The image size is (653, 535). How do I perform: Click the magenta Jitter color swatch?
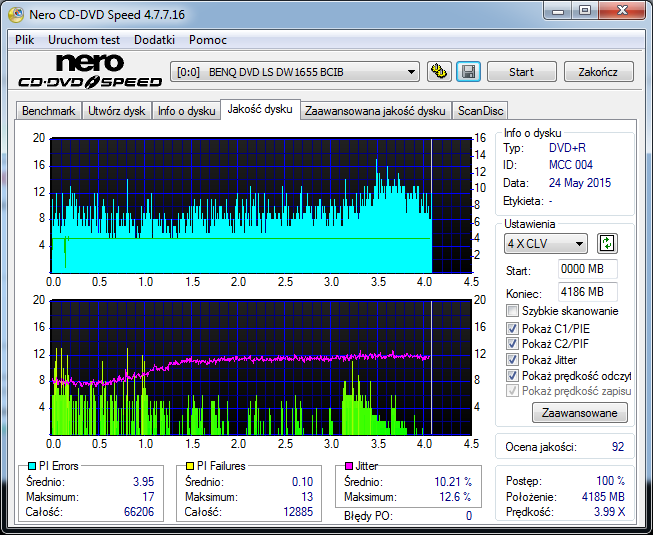point(349,466)
